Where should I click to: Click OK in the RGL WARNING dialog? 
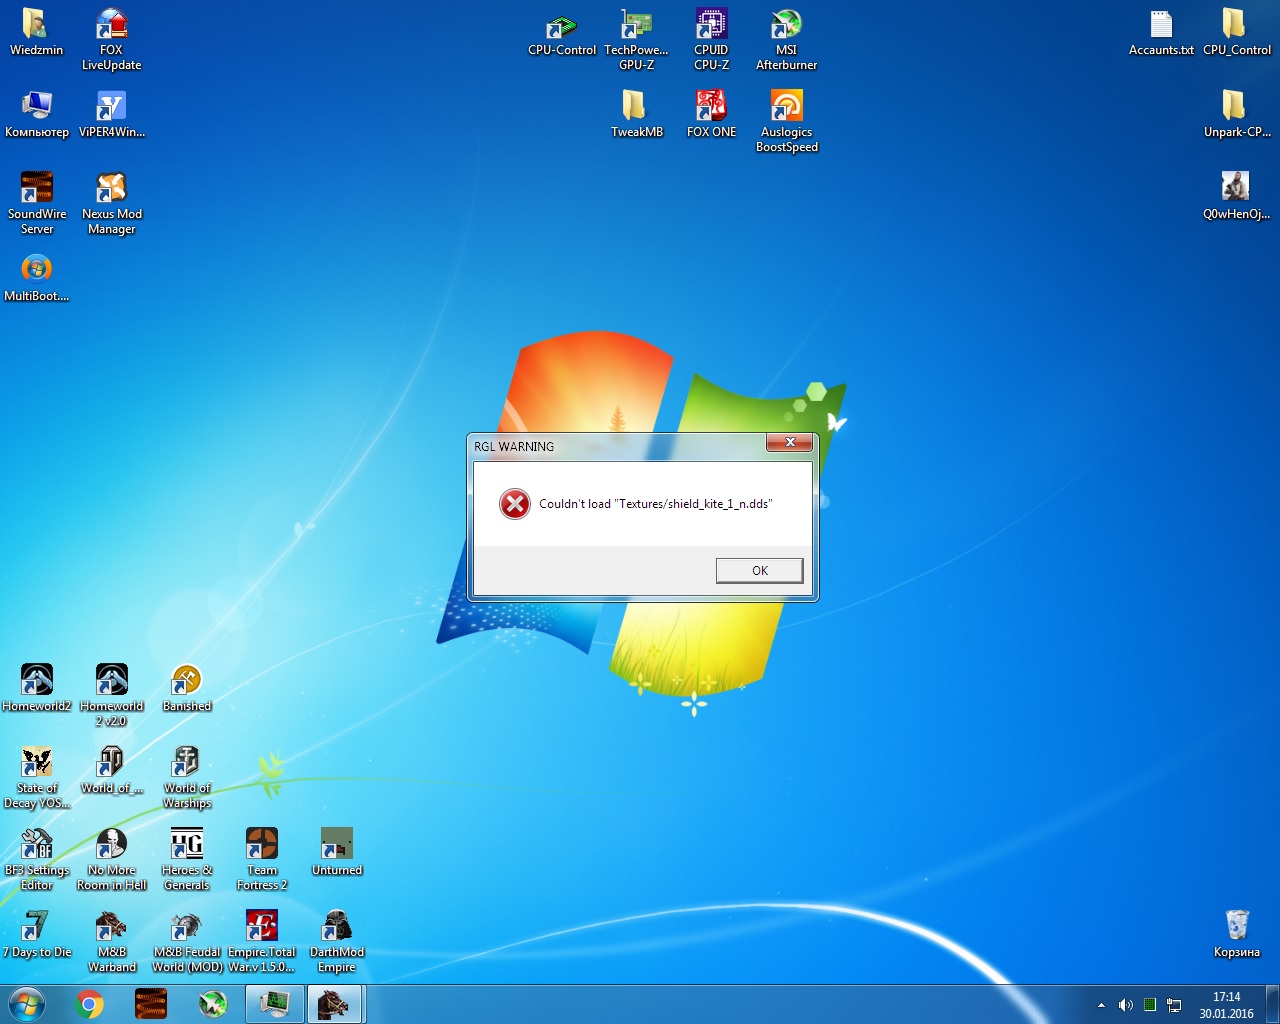pos(759,570)
